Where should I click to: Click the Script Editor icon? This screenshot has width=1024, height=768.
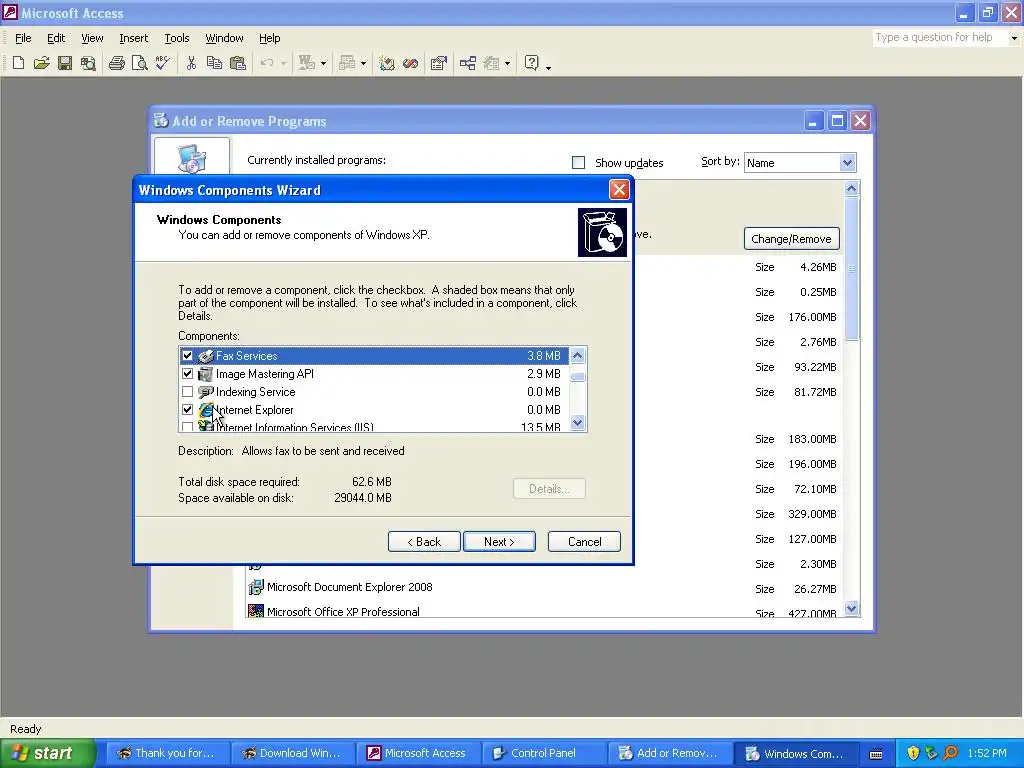(x=410, y=63)
